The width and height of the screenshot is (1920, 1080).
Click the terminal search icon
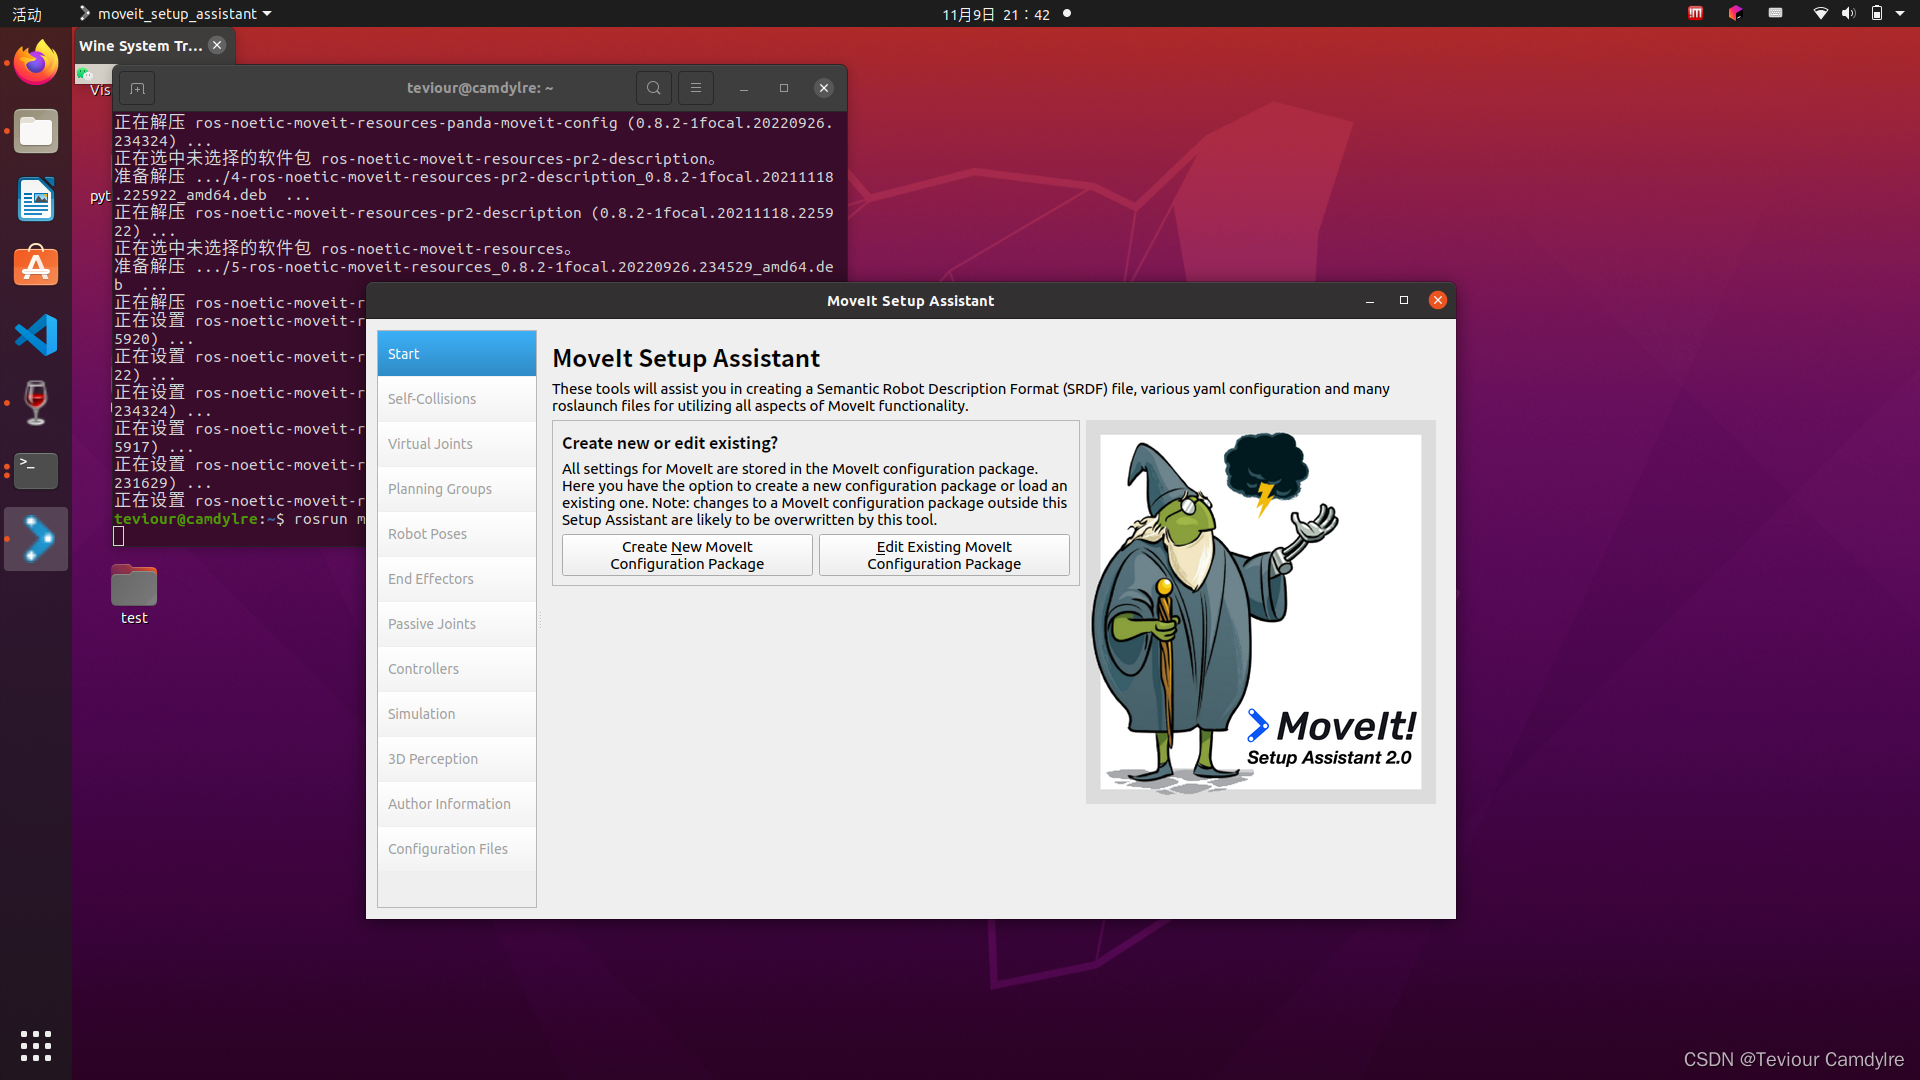tap(654, 88)
